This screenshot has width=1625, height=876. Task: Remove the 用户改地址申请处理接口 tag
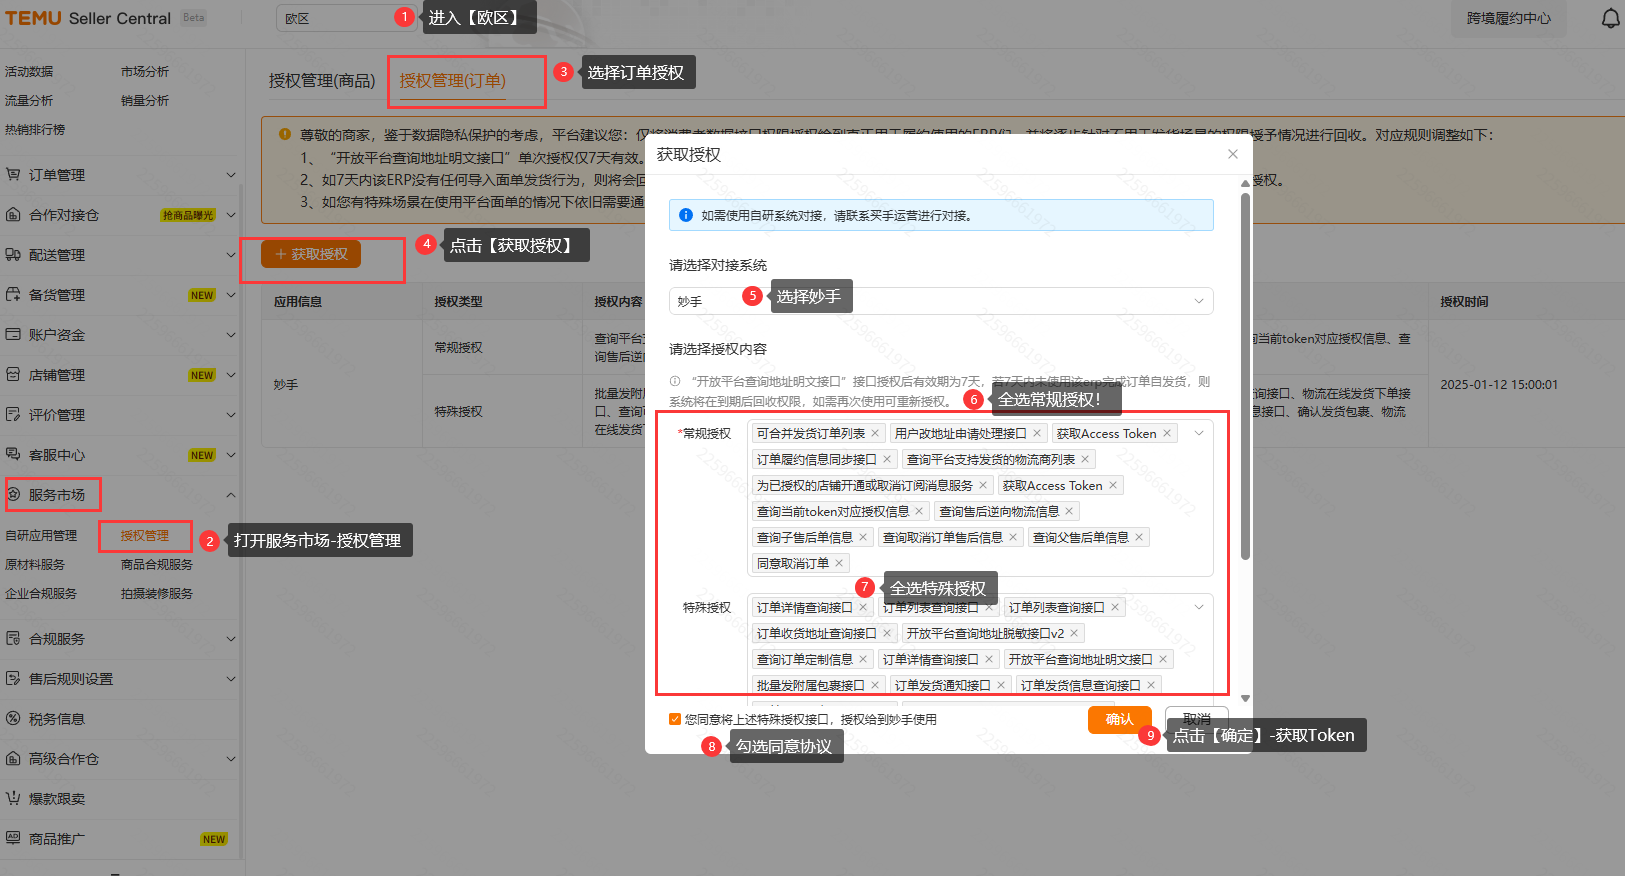pyautogui.click(x=1037, y=433)
